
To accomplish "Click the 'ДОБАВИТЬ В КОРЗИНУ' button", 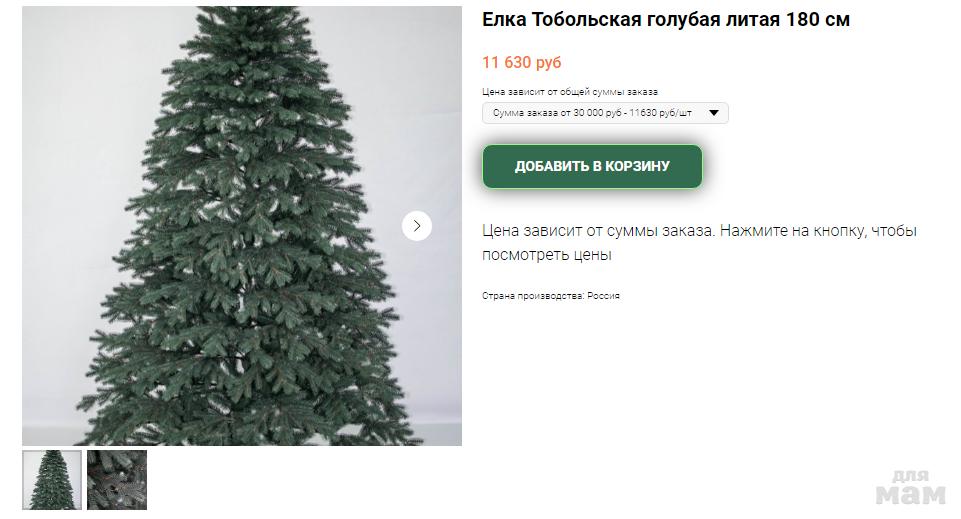I will [592, 166].
